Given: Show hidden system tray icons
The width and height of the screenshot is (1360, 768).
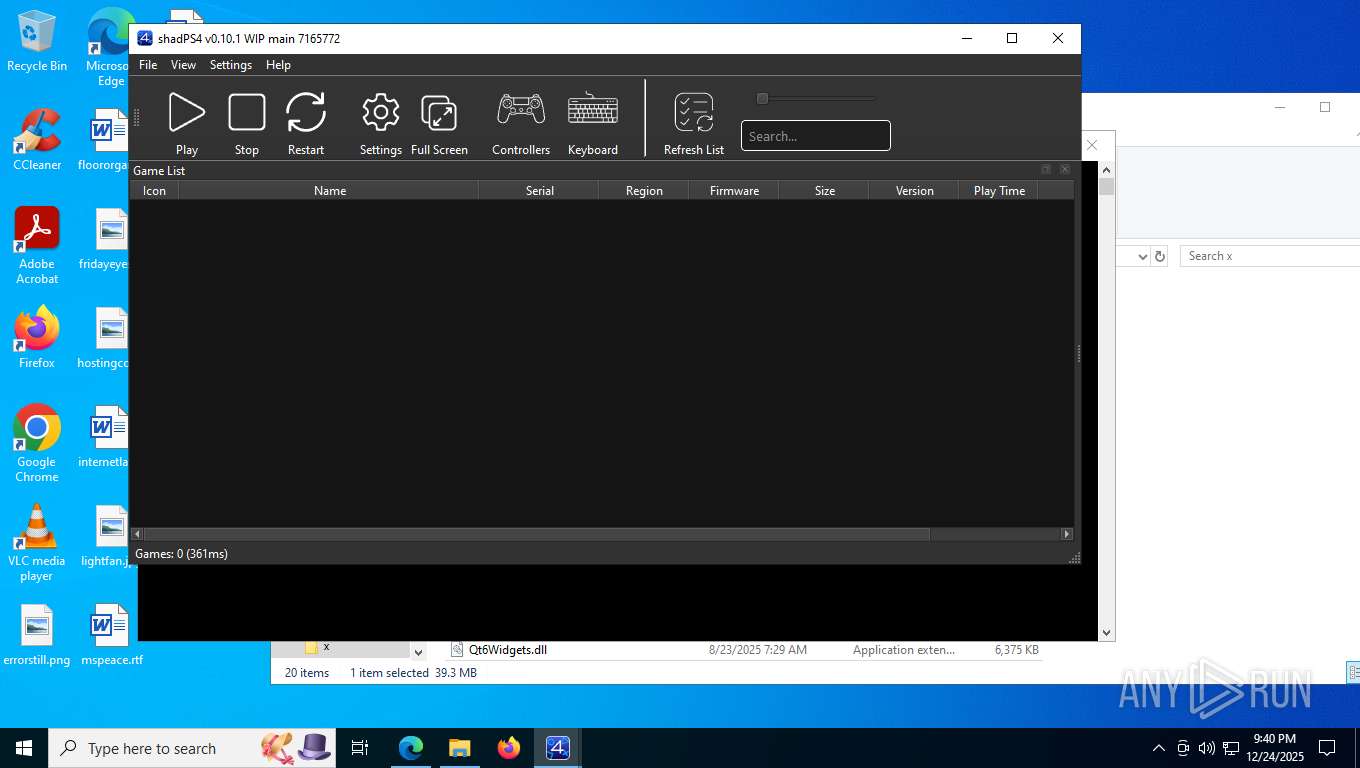Looking at the screenshot, I should pos(1159,748).
